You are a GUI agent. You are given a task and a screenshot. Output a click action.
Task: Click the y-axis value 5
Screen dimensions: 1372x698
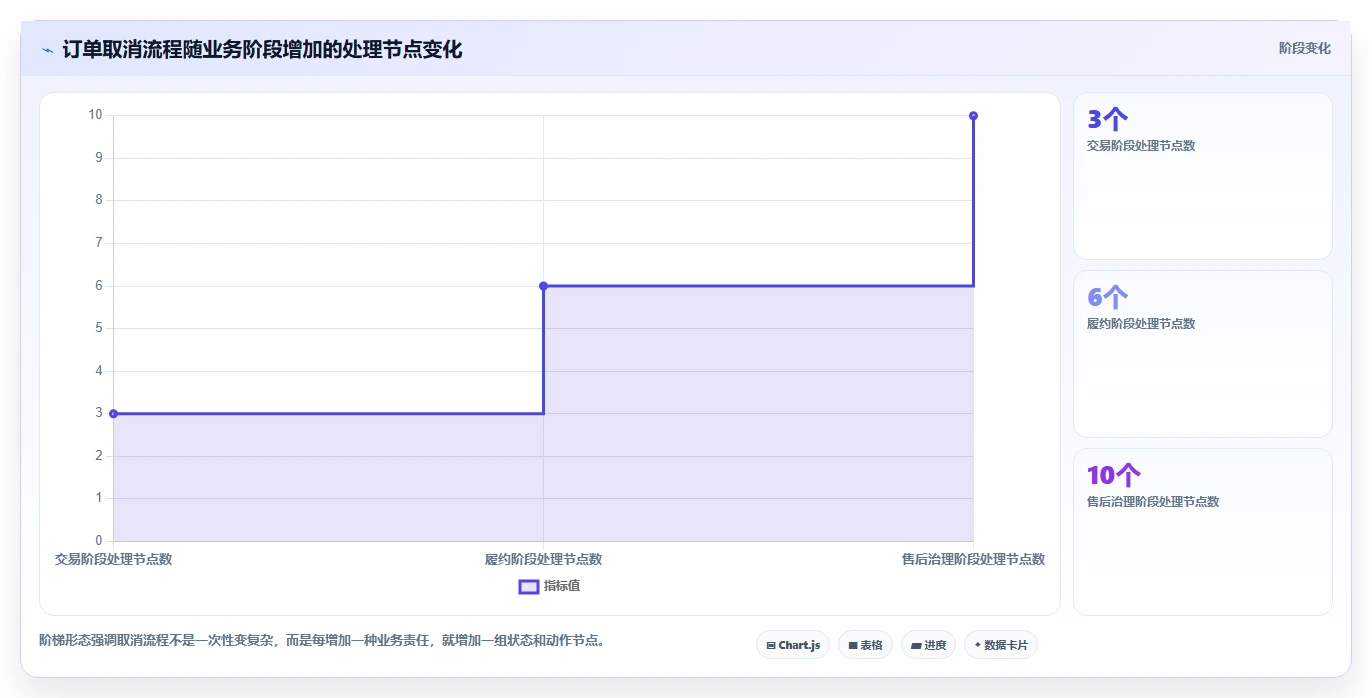[x=98, y=328]
